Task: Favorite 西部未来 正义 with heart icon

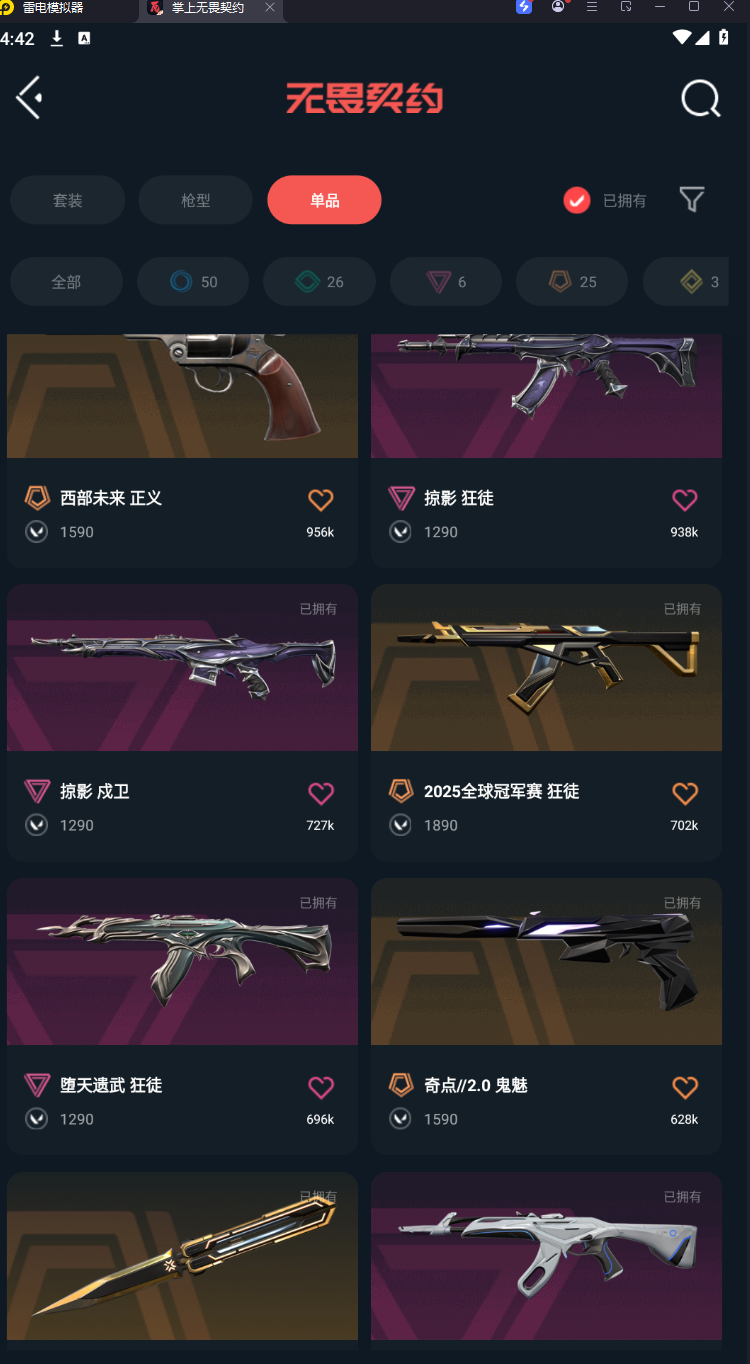Action: pos(320,499)
